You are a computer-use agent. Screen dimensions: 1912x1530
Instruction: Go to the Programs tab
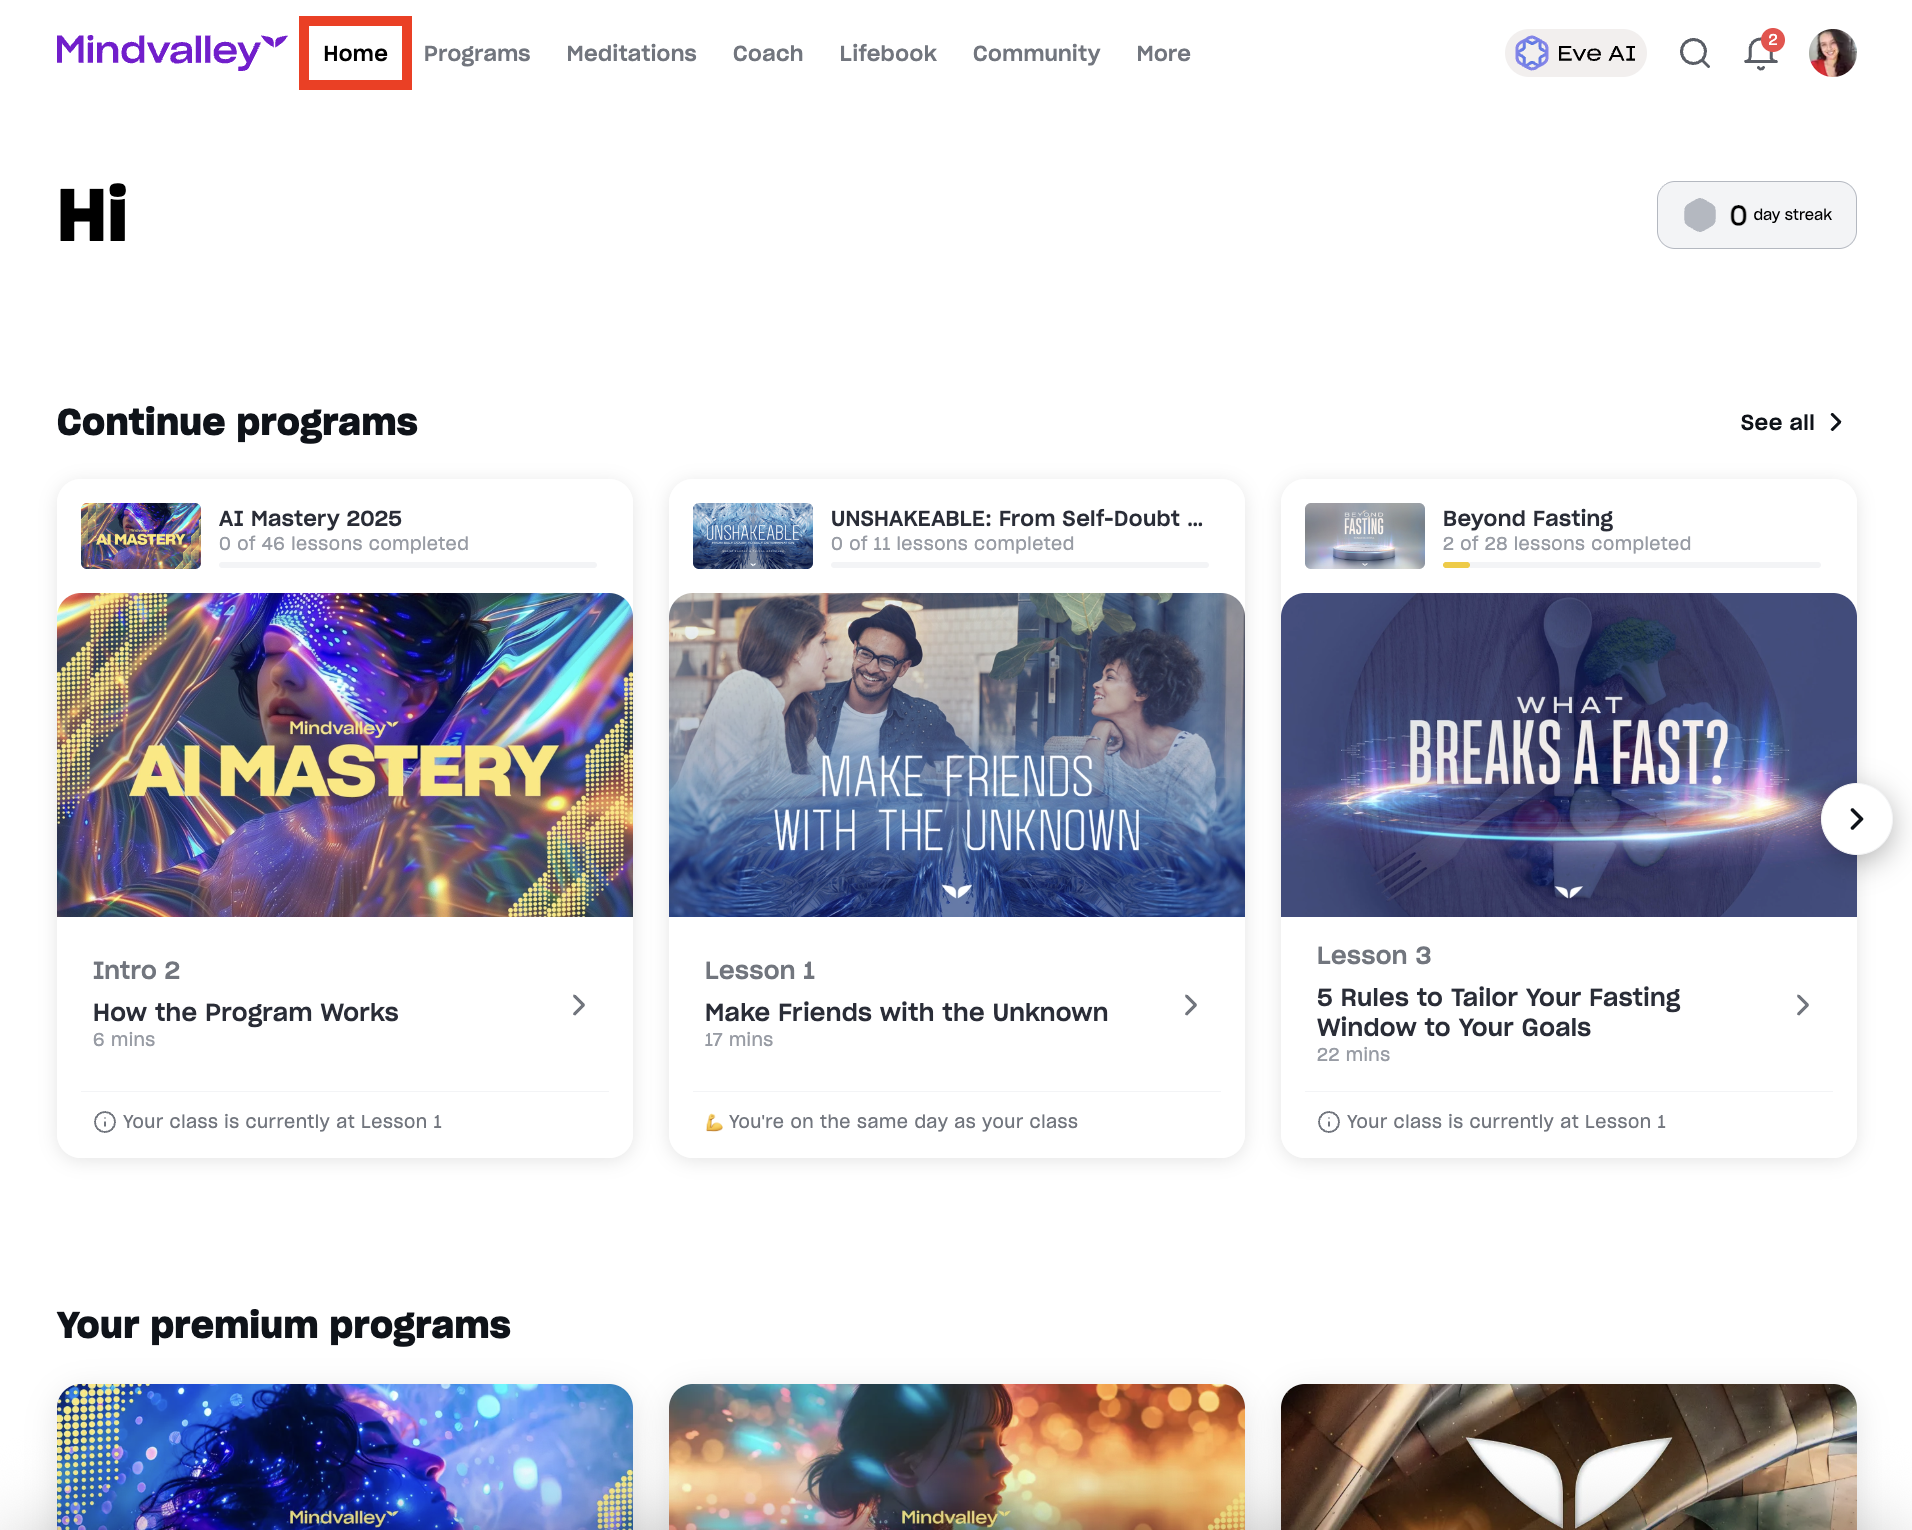click(476, 53)
